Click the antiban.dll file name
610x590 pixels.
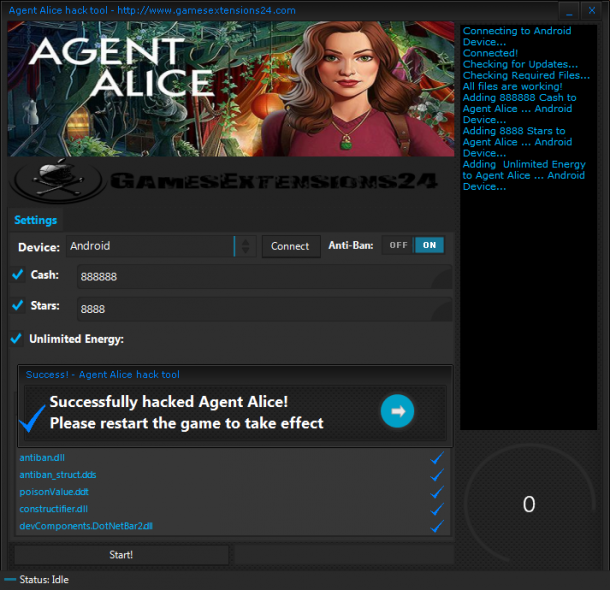click(42, 458)
